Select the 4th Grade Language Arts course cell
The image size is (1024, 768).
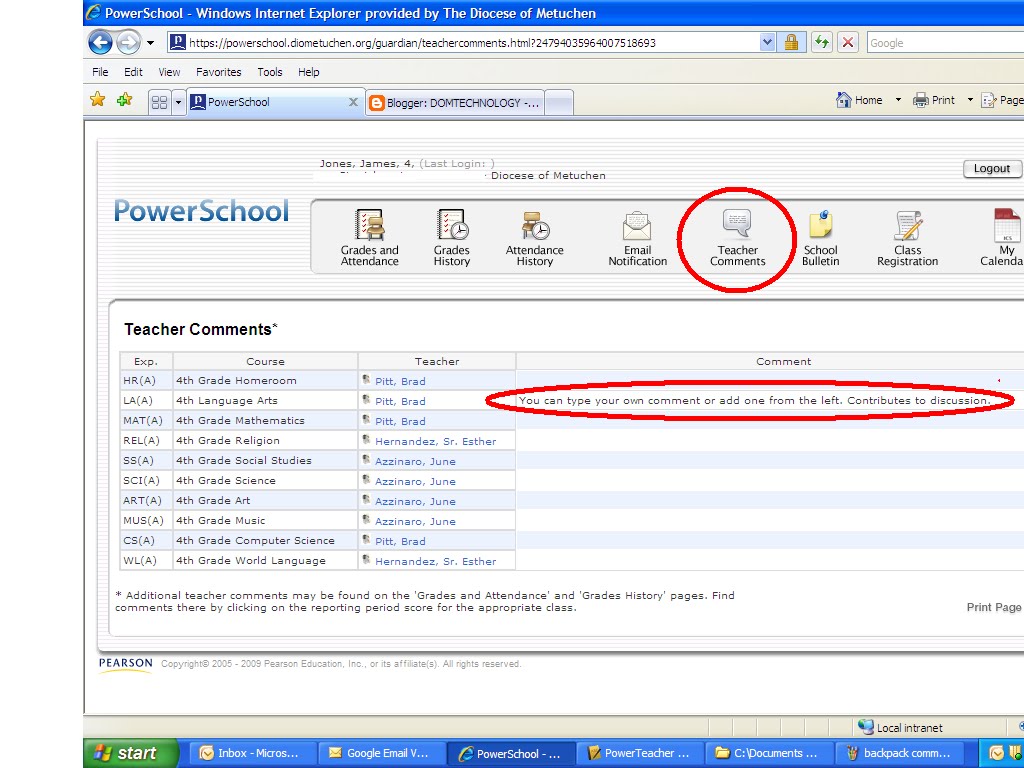pyautogui.click(x=265, y=400)
